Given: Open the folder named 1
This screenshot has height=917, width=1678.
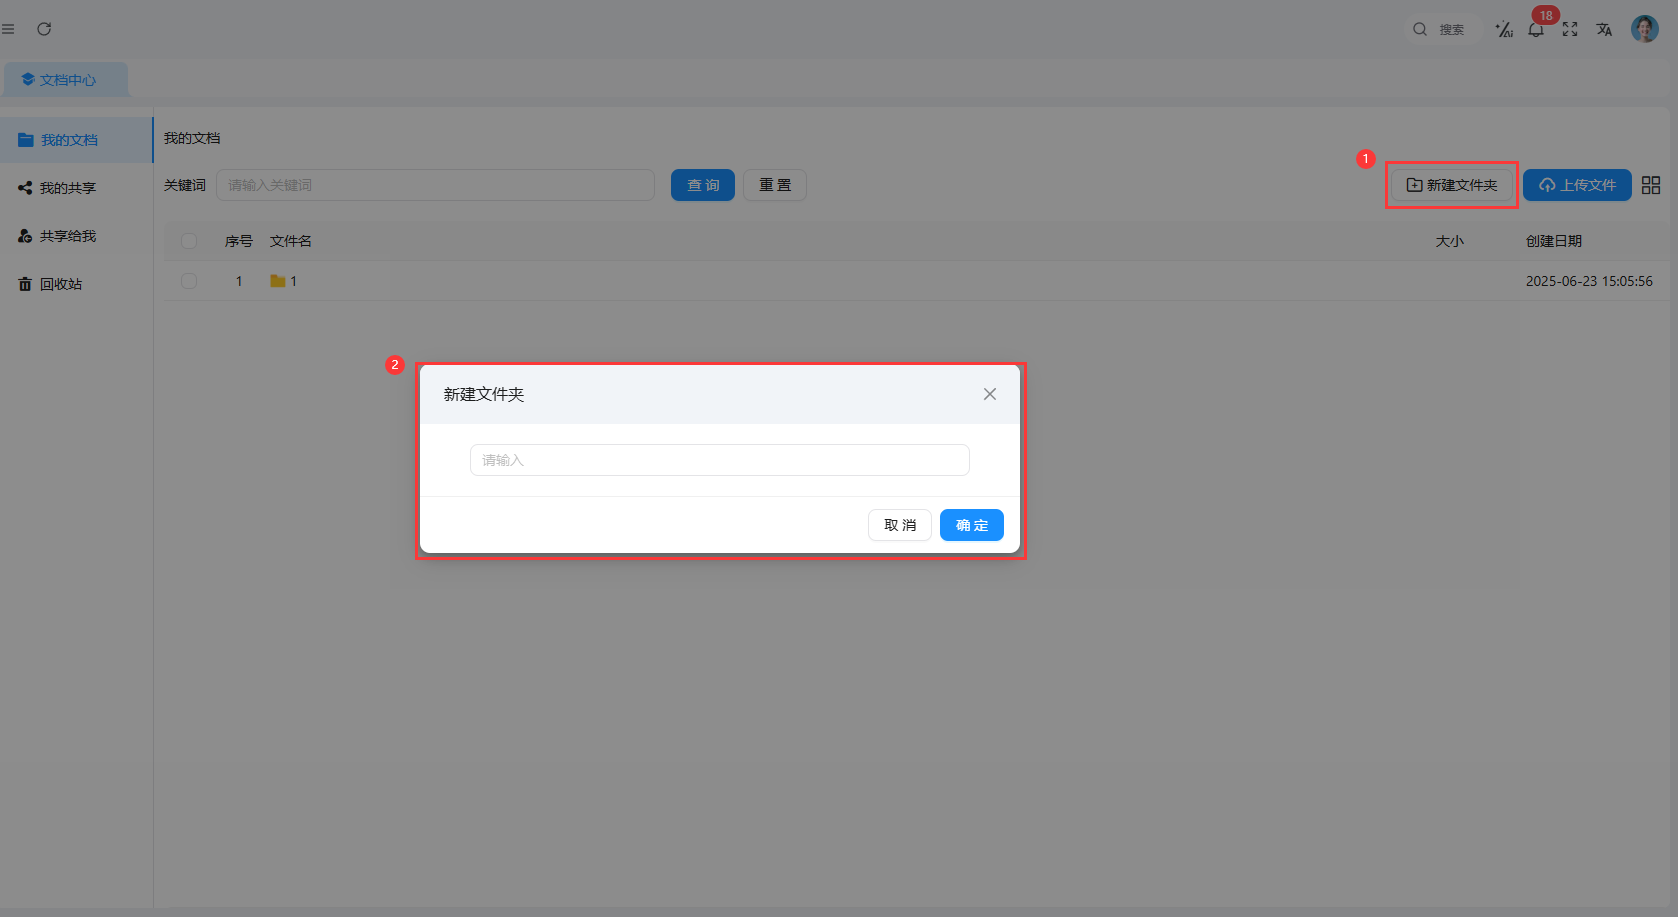Looking at the screenshot, I should coord(284,281).
